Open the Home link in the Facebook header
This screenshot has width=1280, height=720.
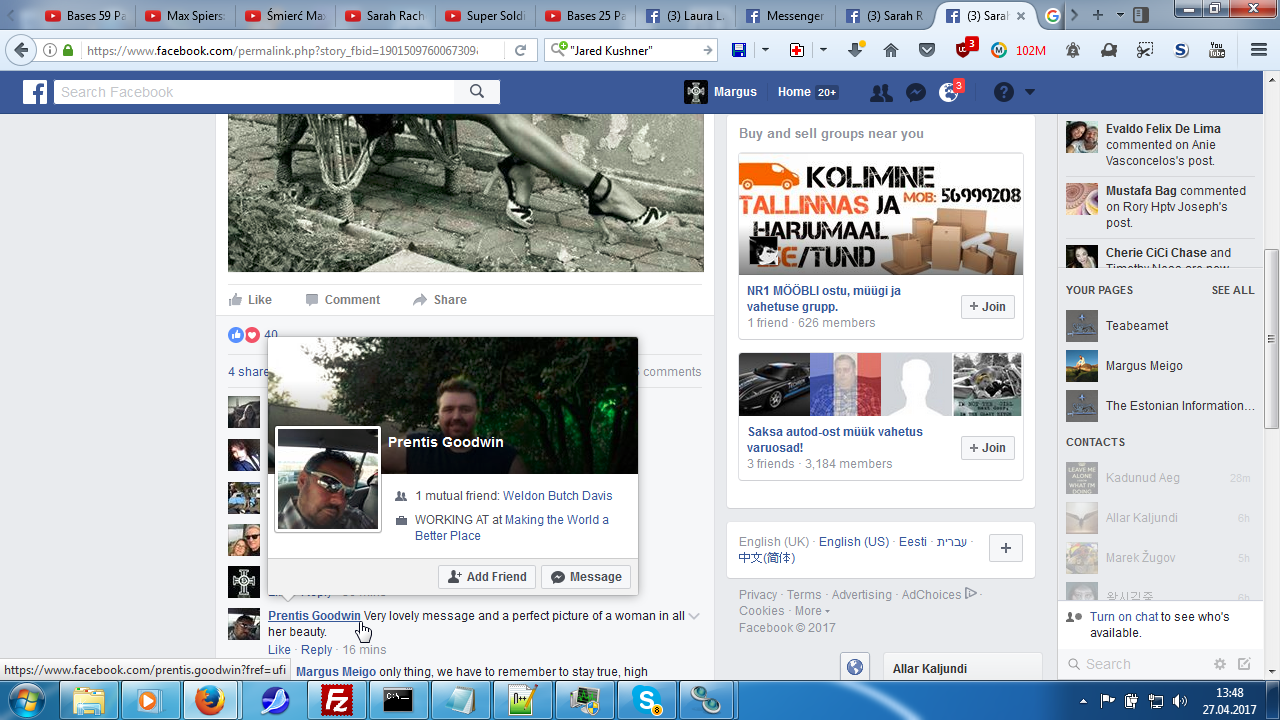coord(794,92)
